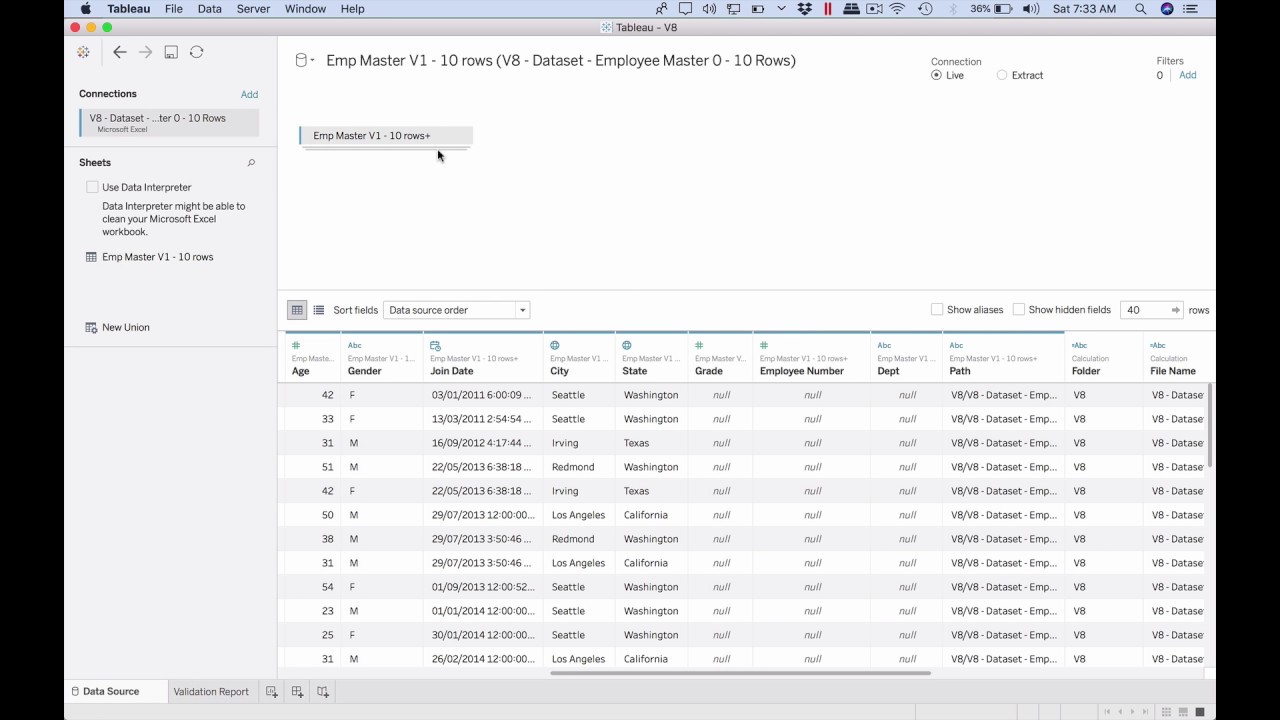Create a new dashboard from the bottom tab bar

pyautogui.click(x=297, y=691)
